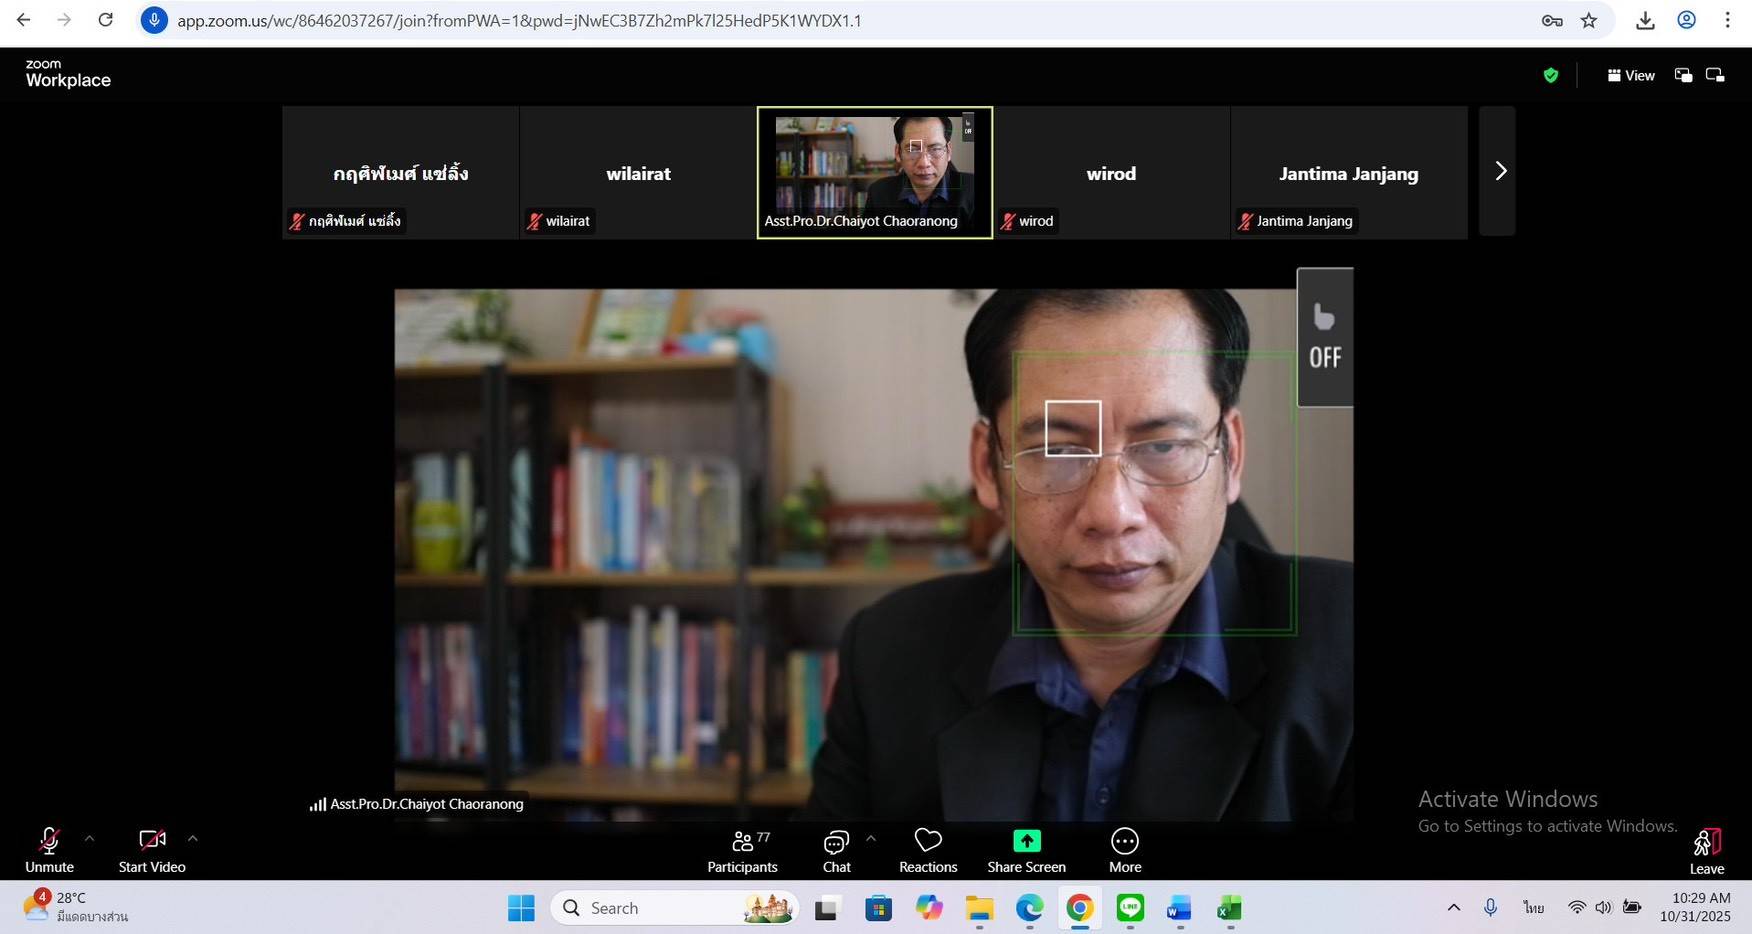Open the Reactions menu
The image size is (1752, 934).
click(x=928, y=850)
